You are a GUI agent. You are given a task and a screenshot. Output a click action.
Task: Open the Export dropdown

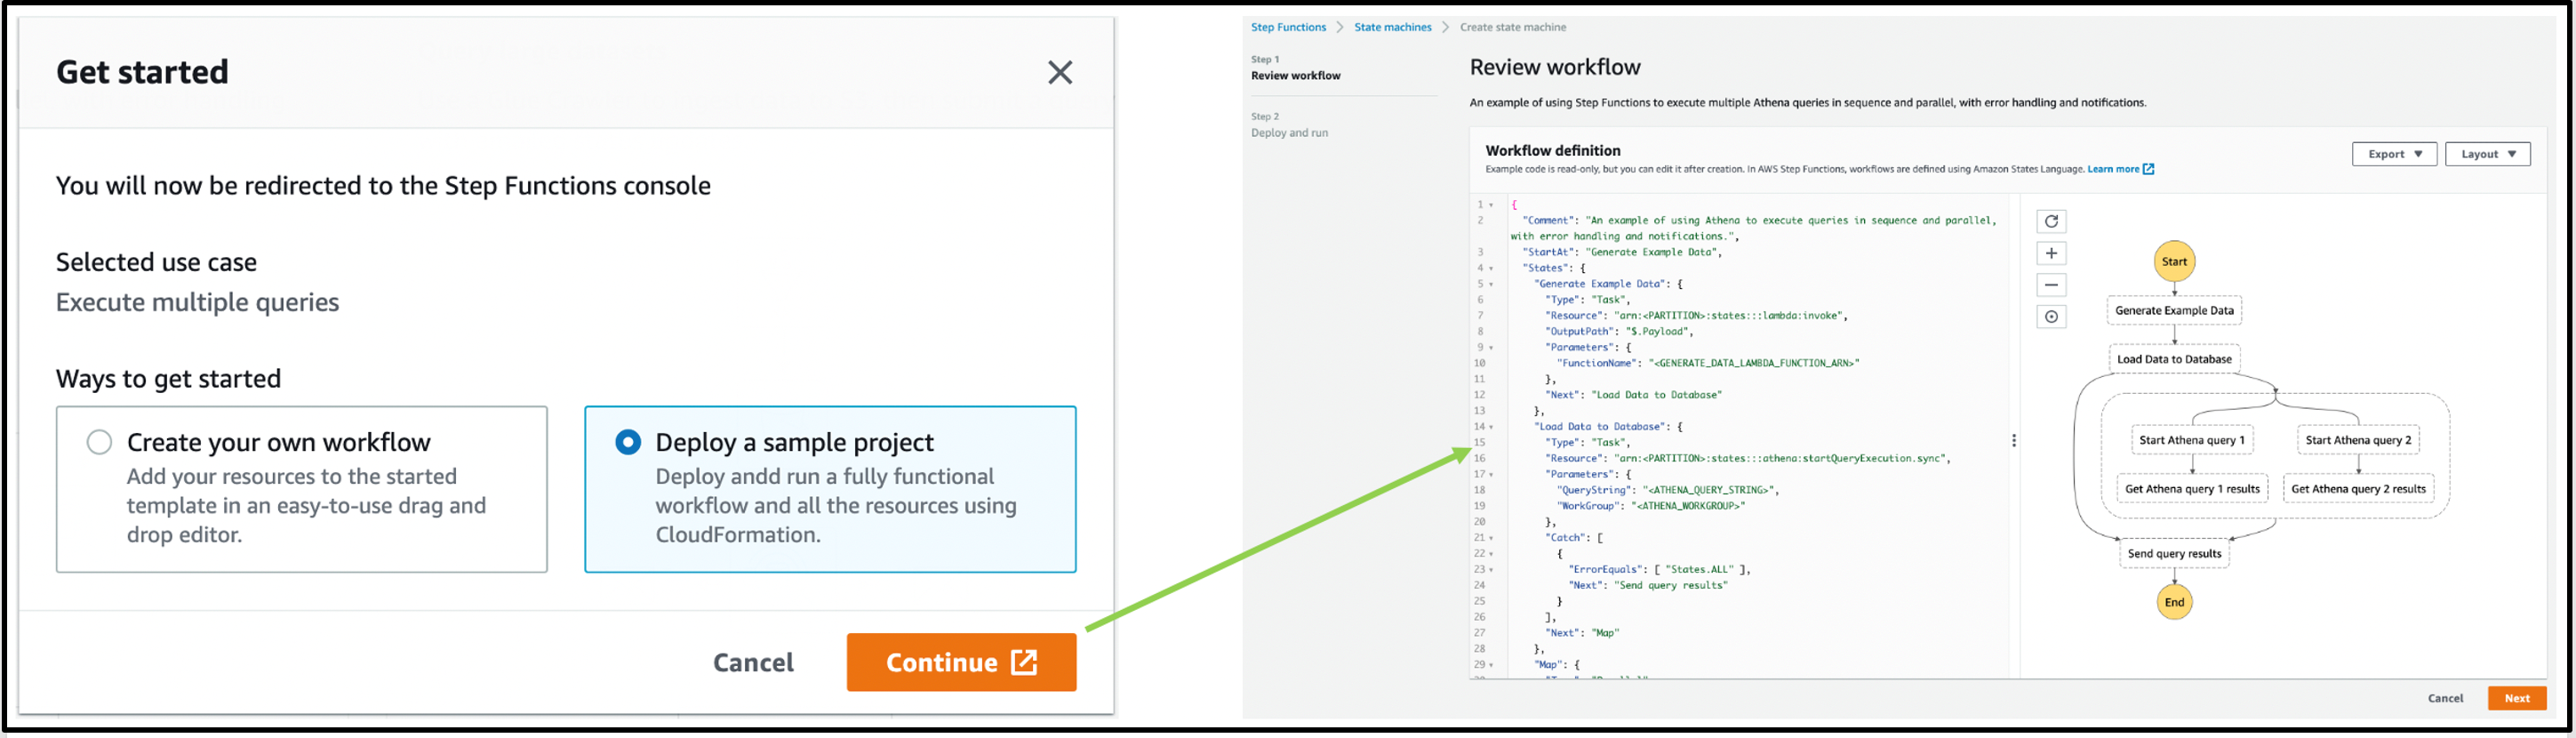tap(2394, 154)
